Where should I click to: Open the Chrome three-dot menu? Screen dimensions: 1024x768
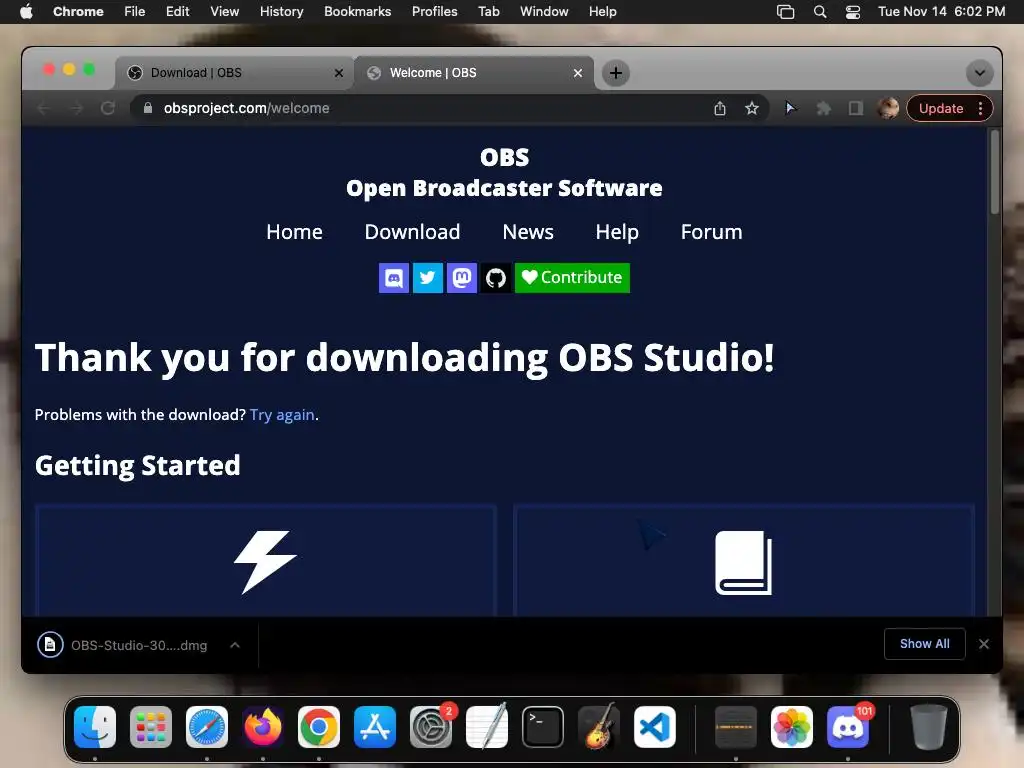click(980, 108)
